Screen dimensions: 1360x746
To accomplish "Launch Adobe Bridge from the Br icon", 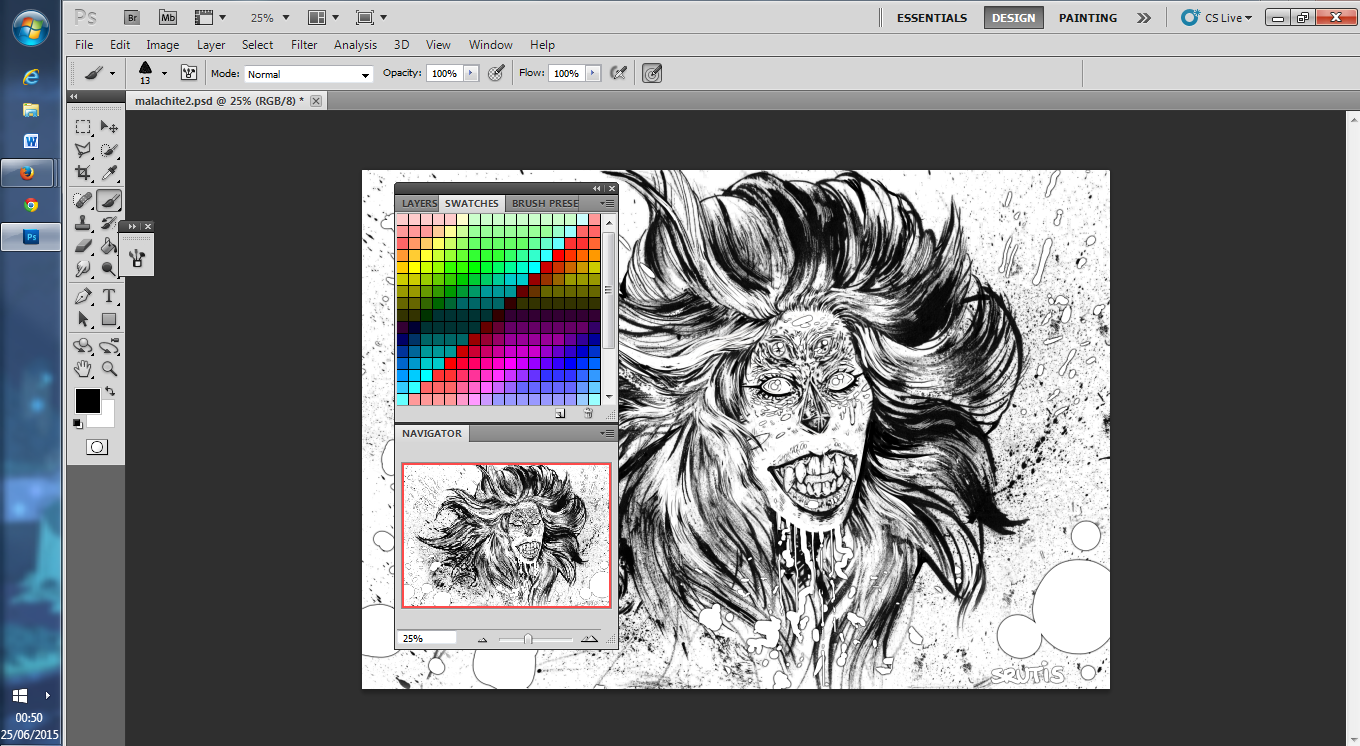I will tap(132, 17).
